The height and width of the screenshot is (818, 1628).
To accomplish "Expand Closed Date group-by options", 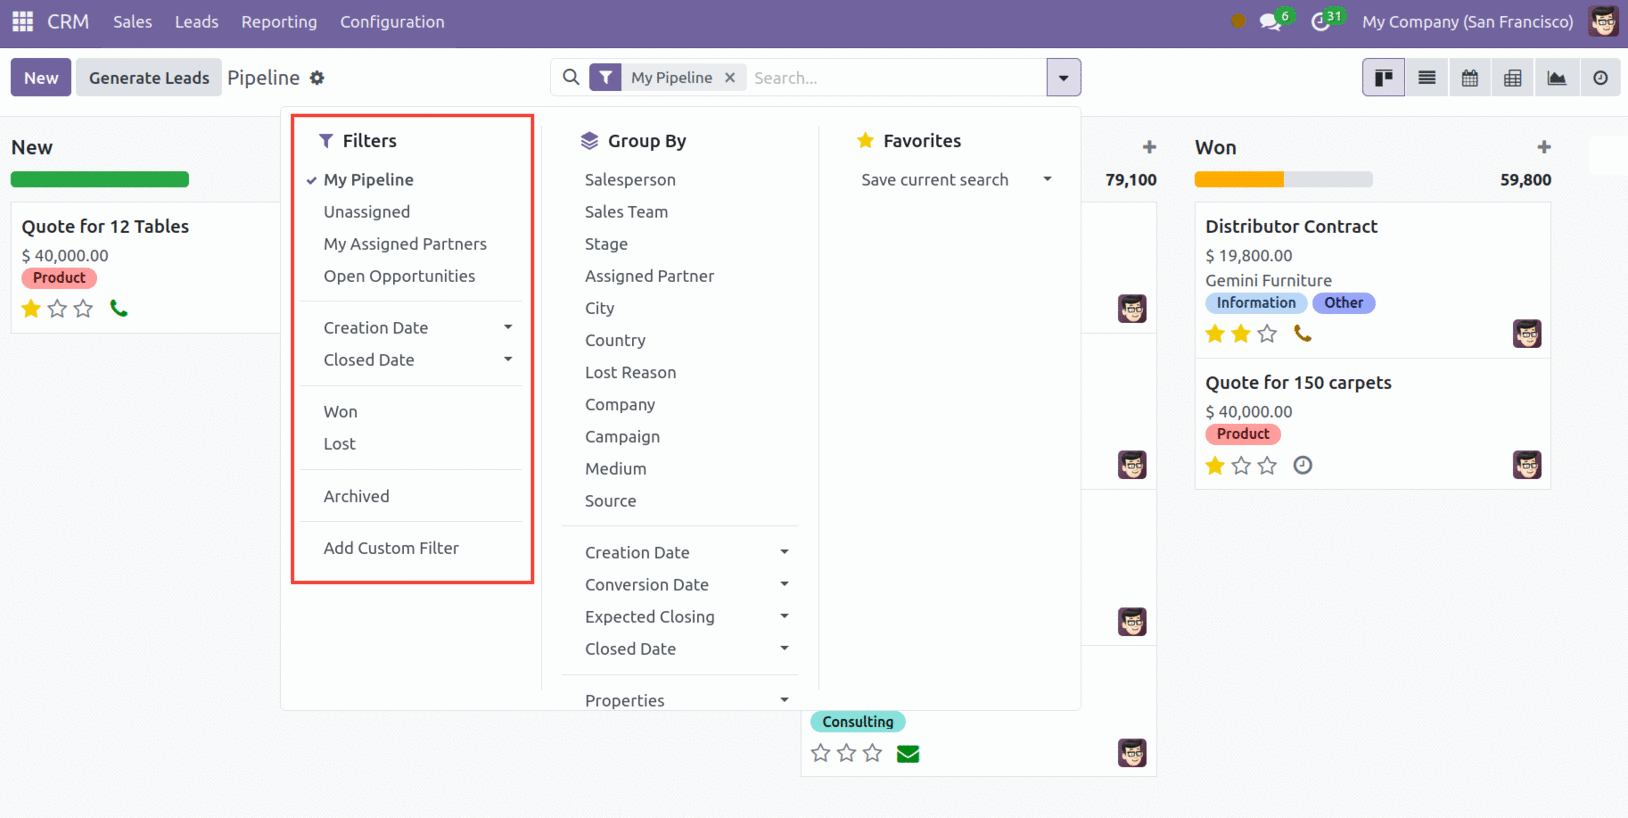I will coord(681,649).
